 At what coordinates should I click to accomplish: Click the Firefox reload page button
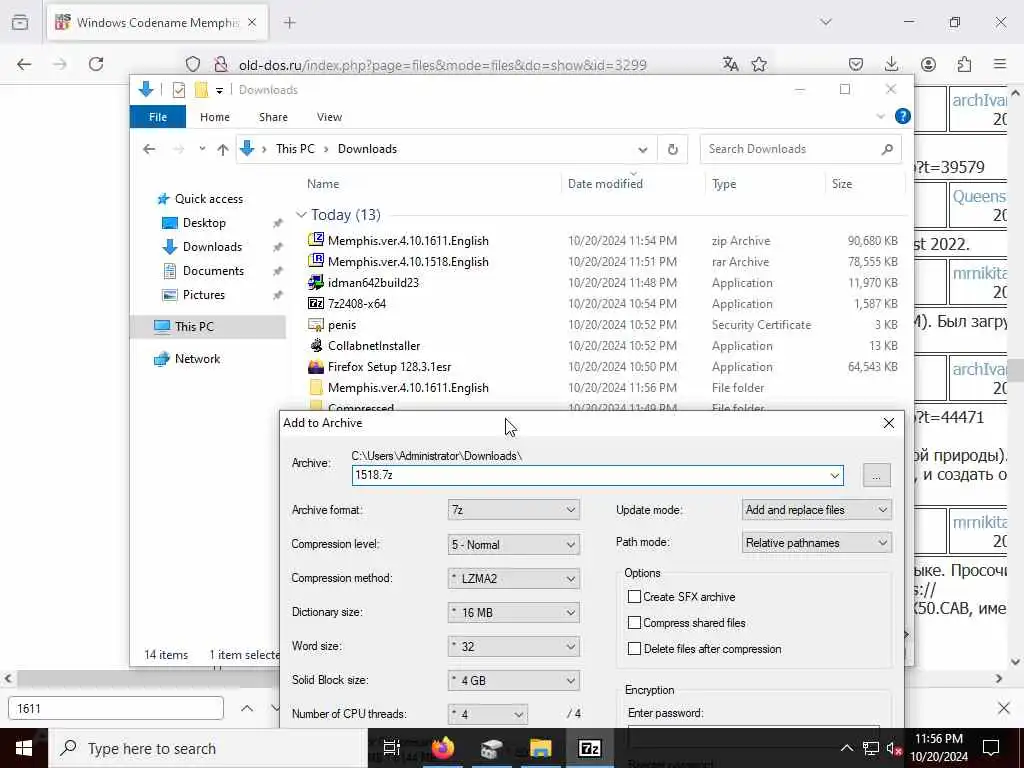[96, 64]
